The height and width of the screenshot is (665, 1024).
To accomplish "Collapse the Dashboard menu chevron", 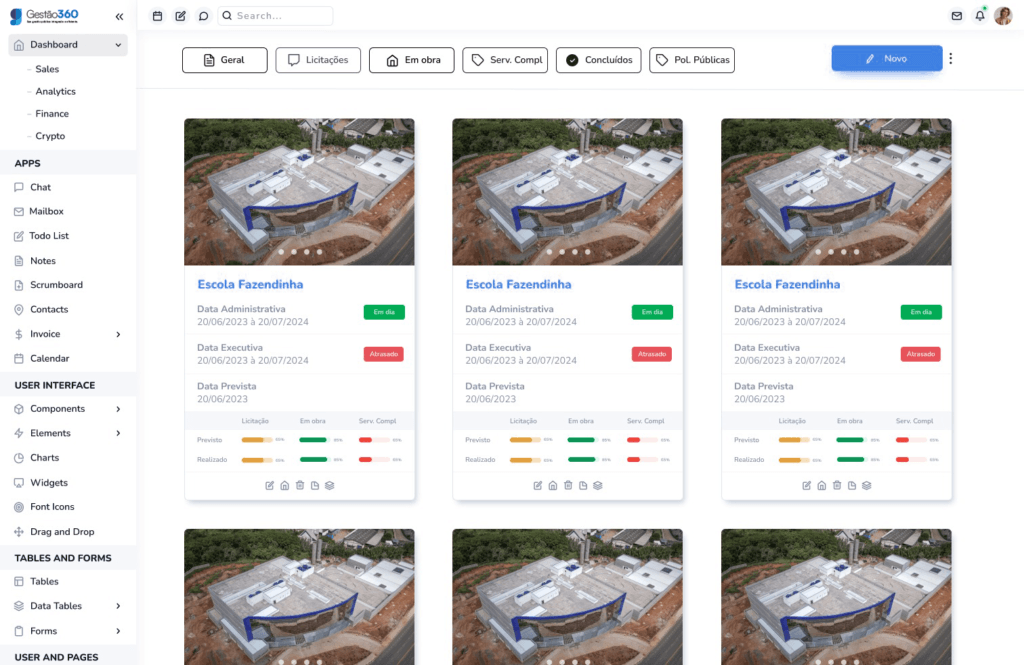I will tap(118, 45).
